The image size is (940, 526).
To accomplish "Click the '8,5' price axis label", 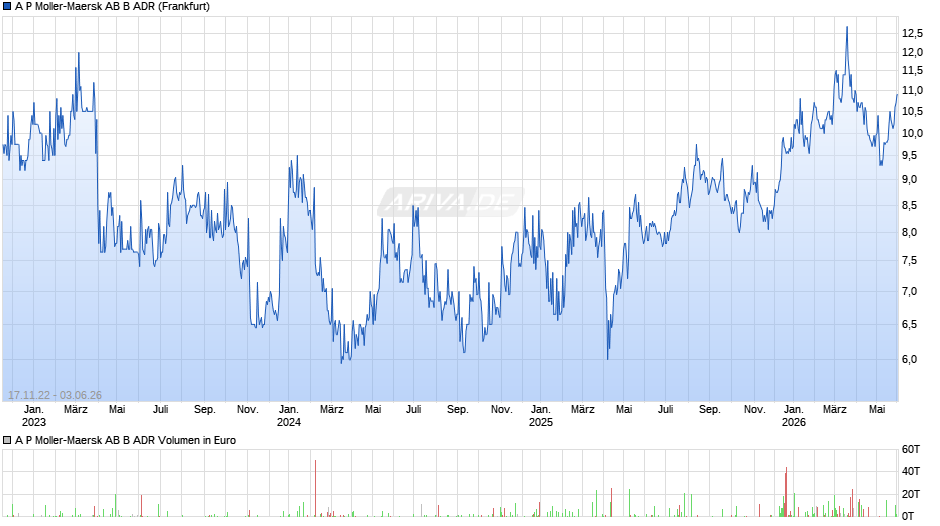I will pyautogui.click(x=909, y=205).
